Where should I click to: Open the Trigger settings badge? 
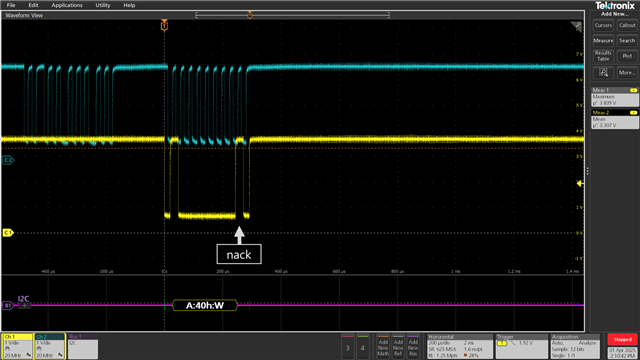pos(521,346)
